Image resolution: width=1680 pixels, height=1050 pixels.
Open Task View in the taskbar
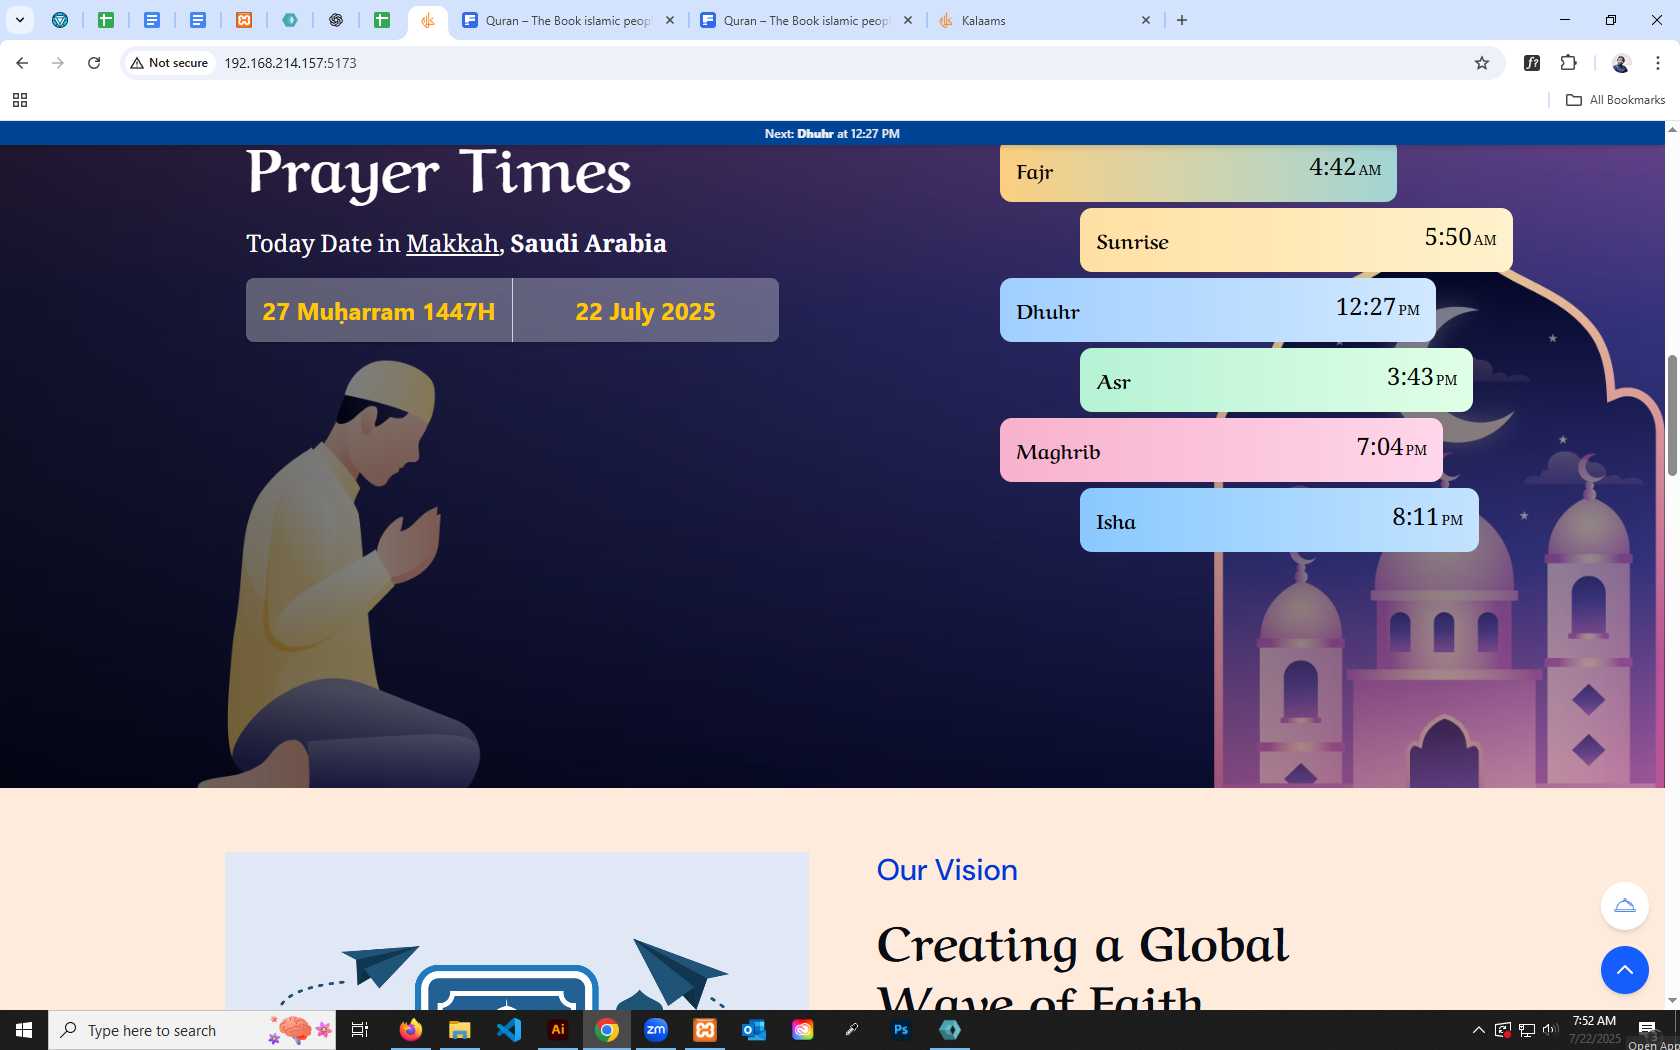(x=360, y=1030)
